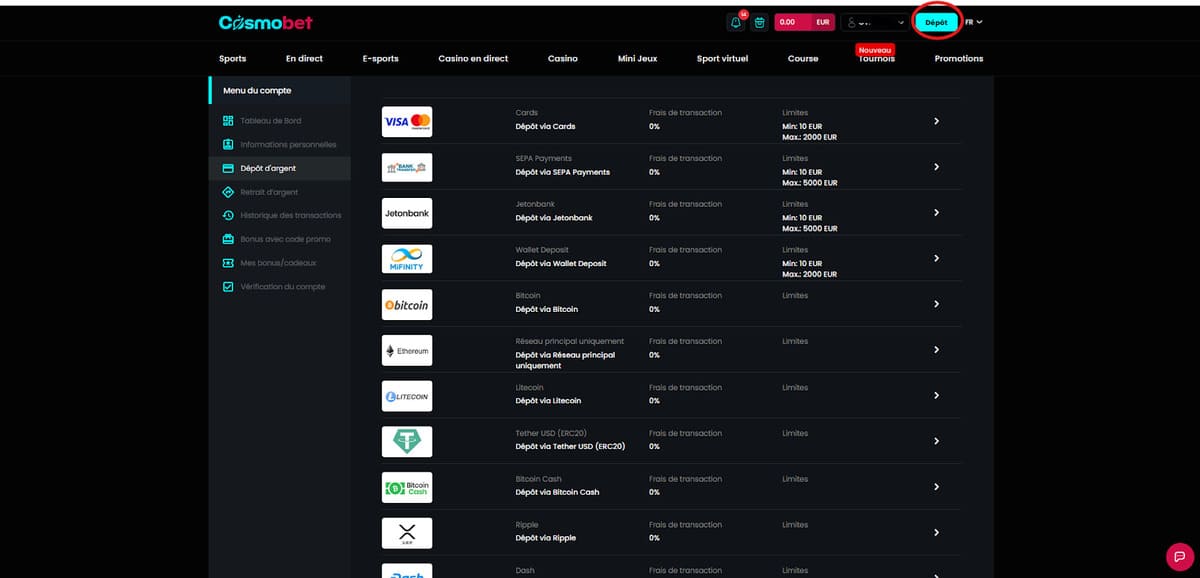Screen dimensions: 1200x578
Task: Expand the user account dropdown
Action: pyautogui.click(x=875, y=22)
